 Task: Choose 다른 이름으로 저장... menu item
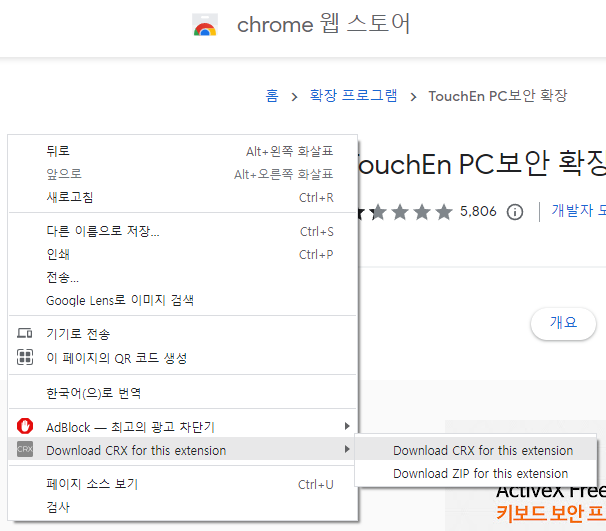182,231
